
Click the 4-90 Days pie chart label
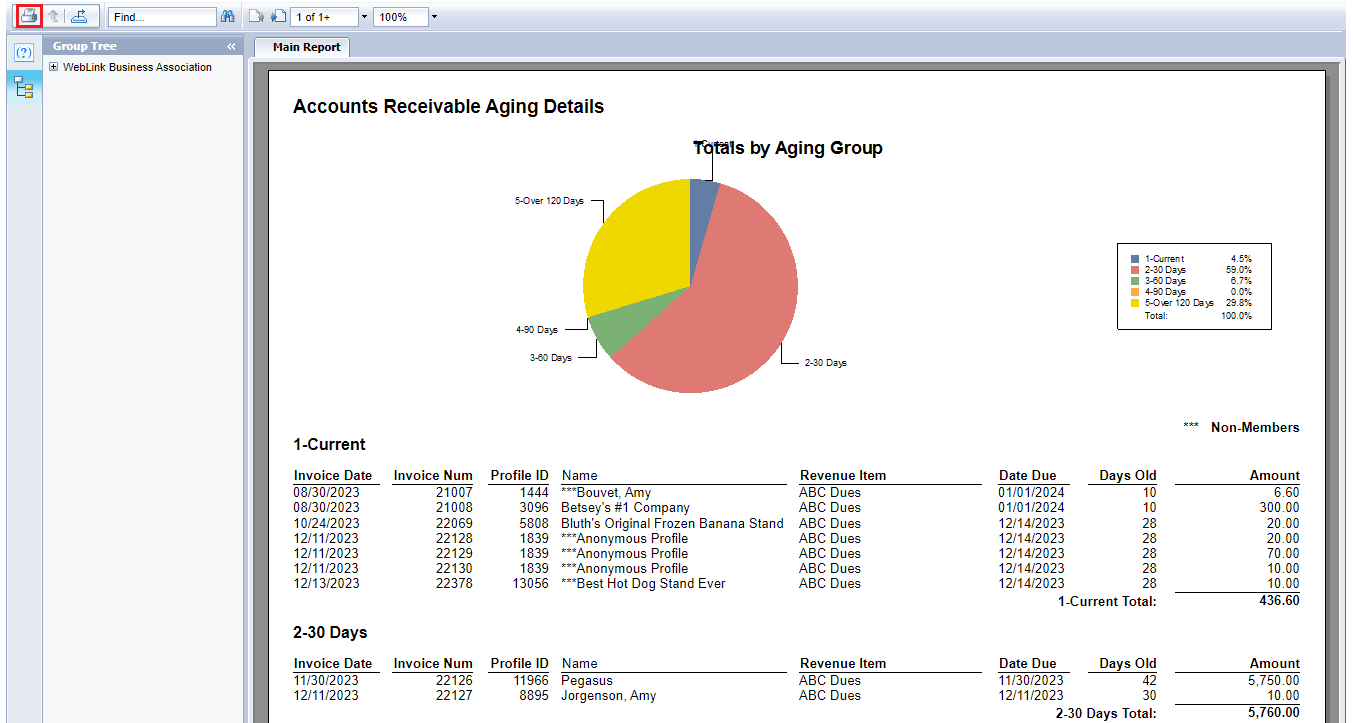pyautogui.click(x=537, y=329)
